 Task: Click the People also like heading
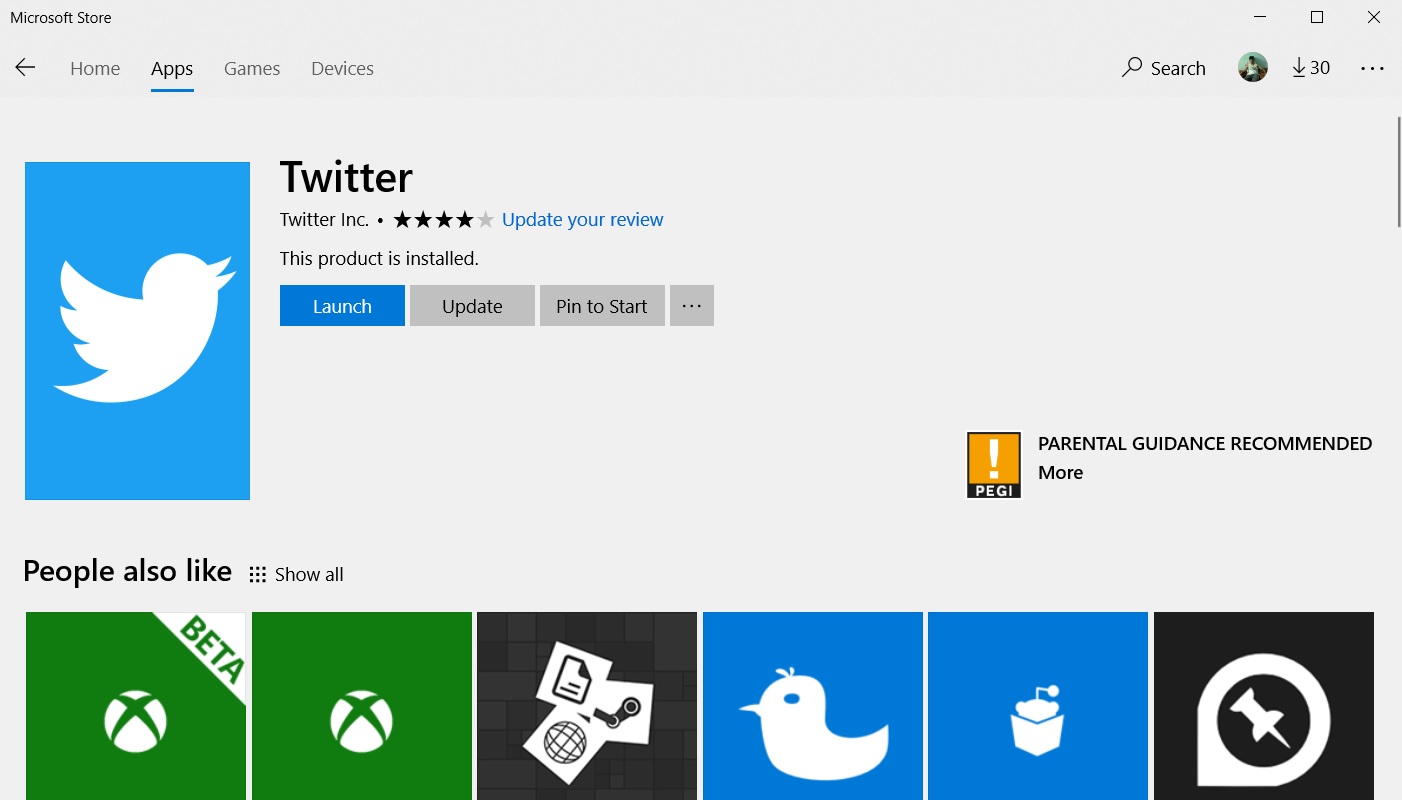[x=127, y=571]
